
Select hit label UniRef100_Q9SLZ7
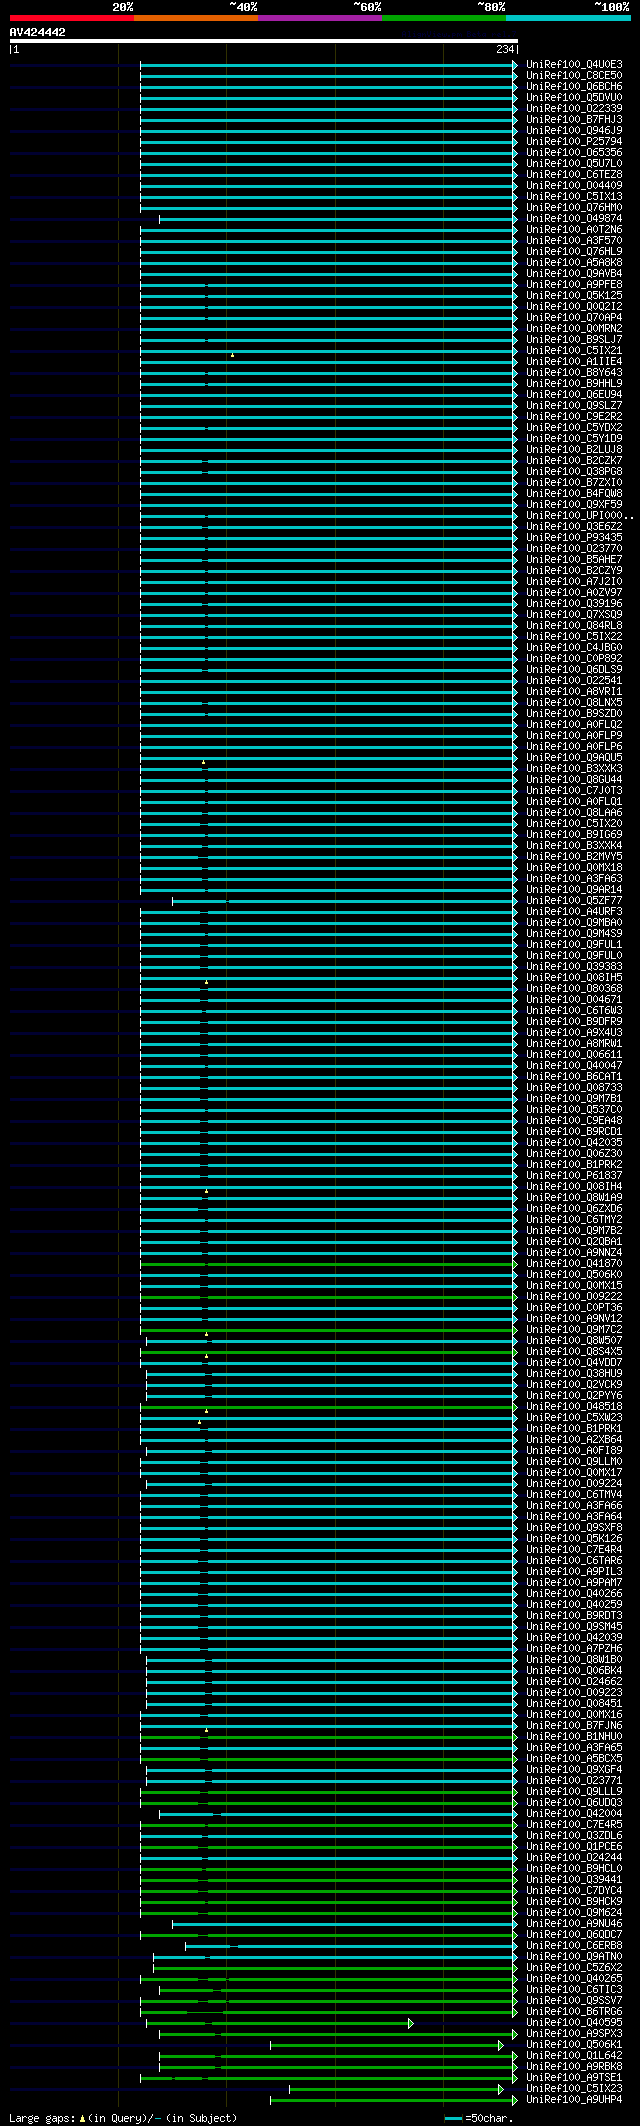coord(574,405)
